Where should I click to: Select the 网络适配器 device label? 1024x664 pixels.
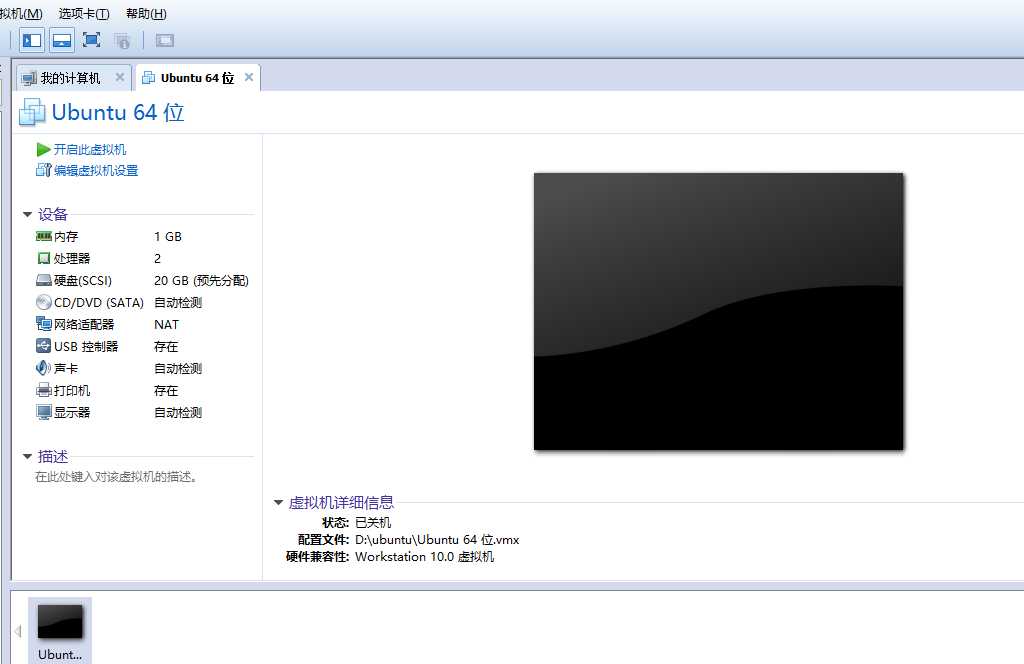point(84,324)
